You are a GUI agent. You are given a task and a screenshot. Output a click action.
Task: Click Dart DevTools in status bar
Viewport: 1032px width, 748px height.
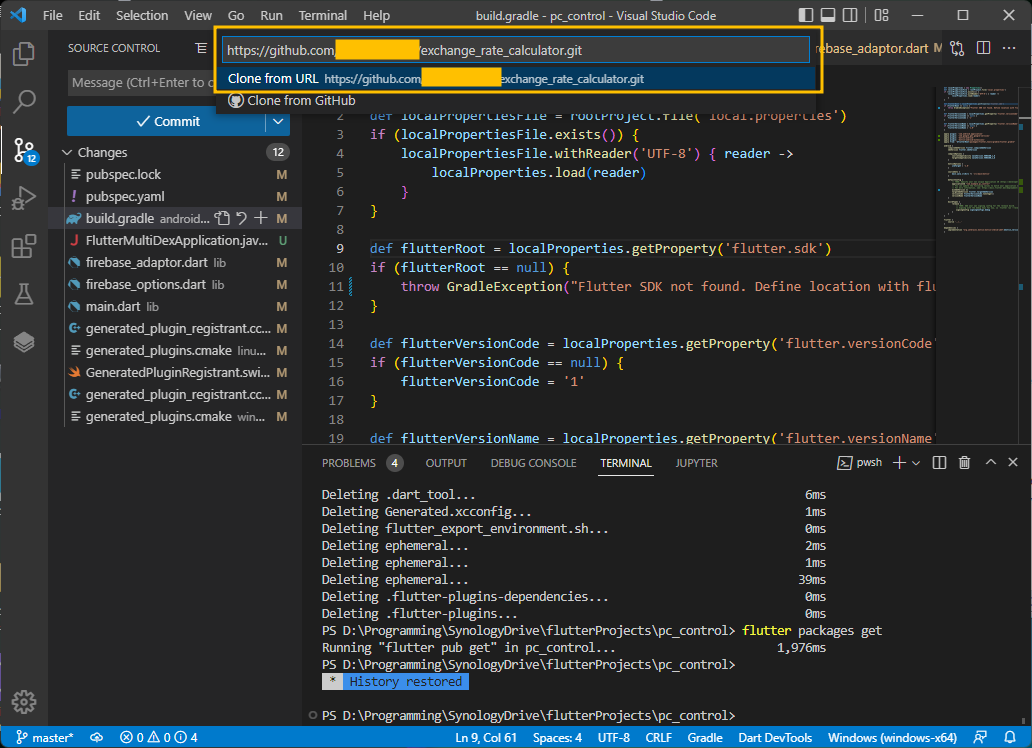tap(775, 737)
